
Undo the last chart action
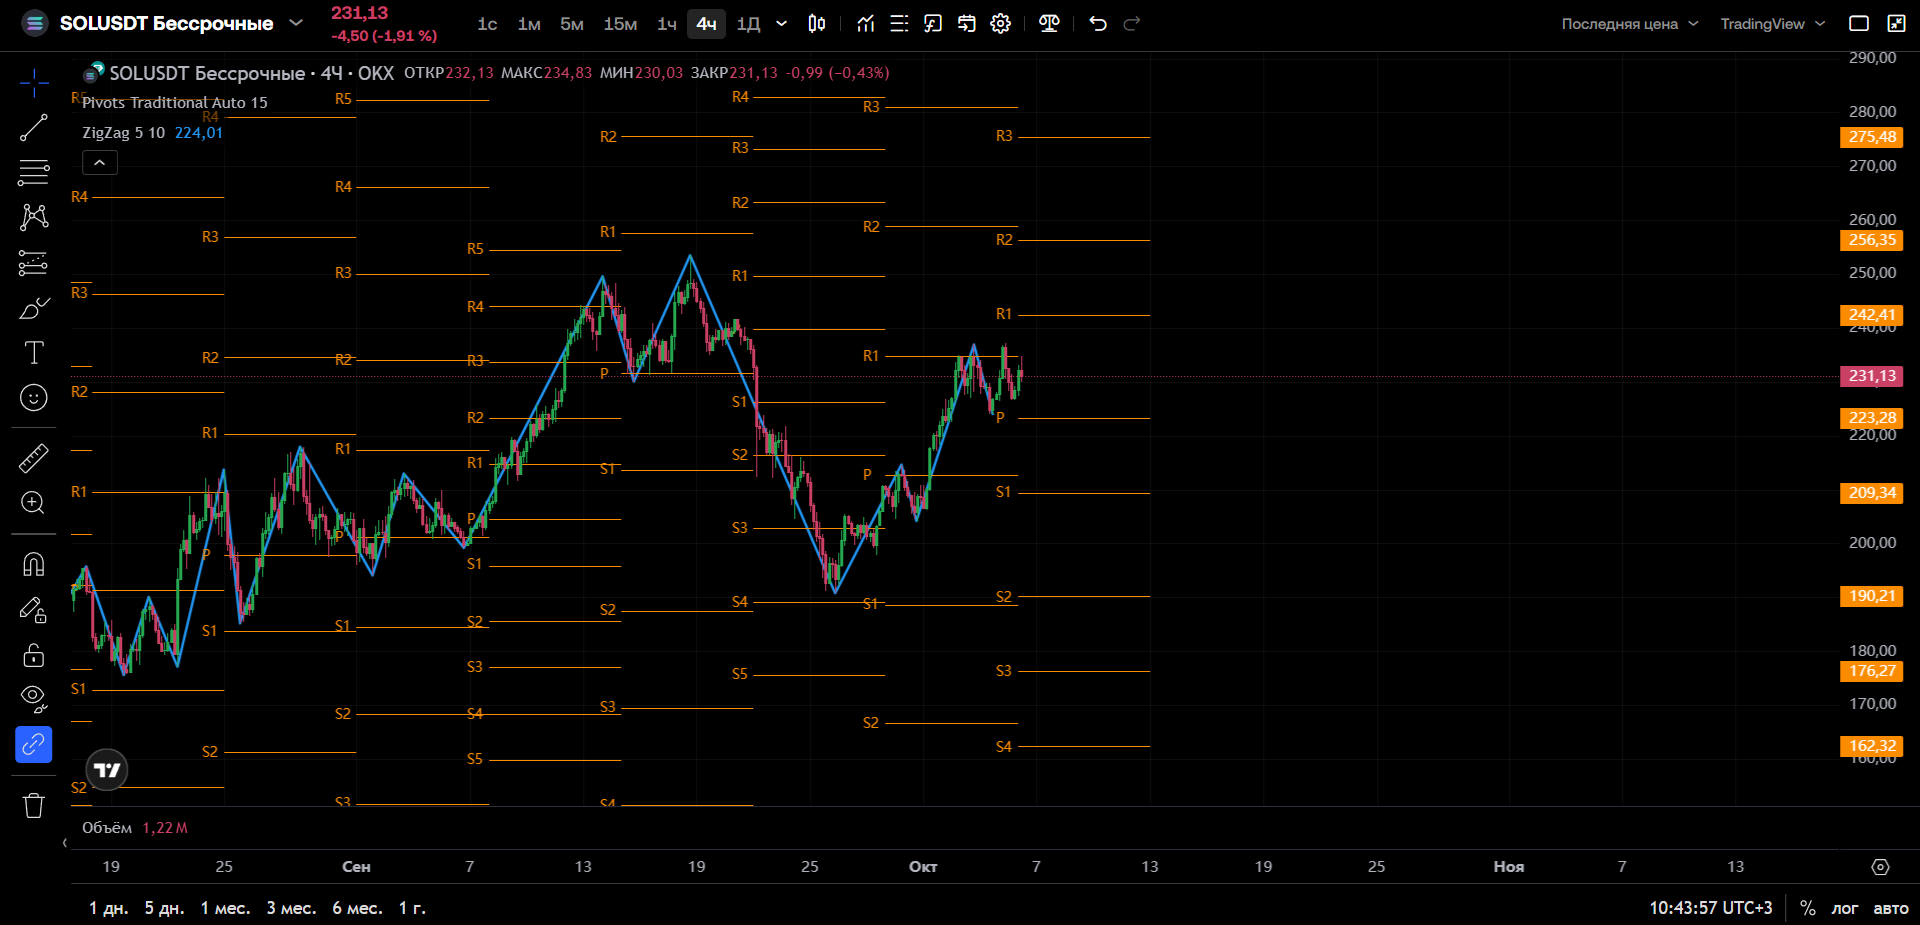(x=1098, y=24)
